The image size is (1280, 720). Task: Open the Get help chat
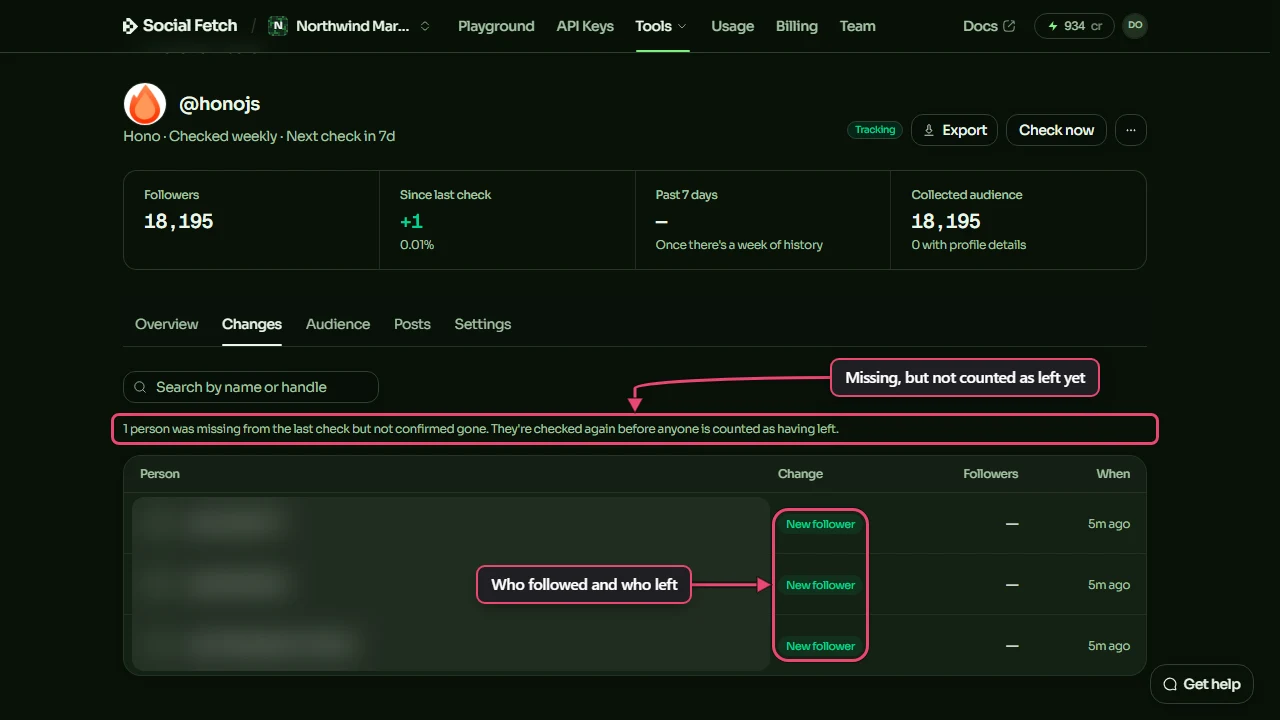point(1201,684)
